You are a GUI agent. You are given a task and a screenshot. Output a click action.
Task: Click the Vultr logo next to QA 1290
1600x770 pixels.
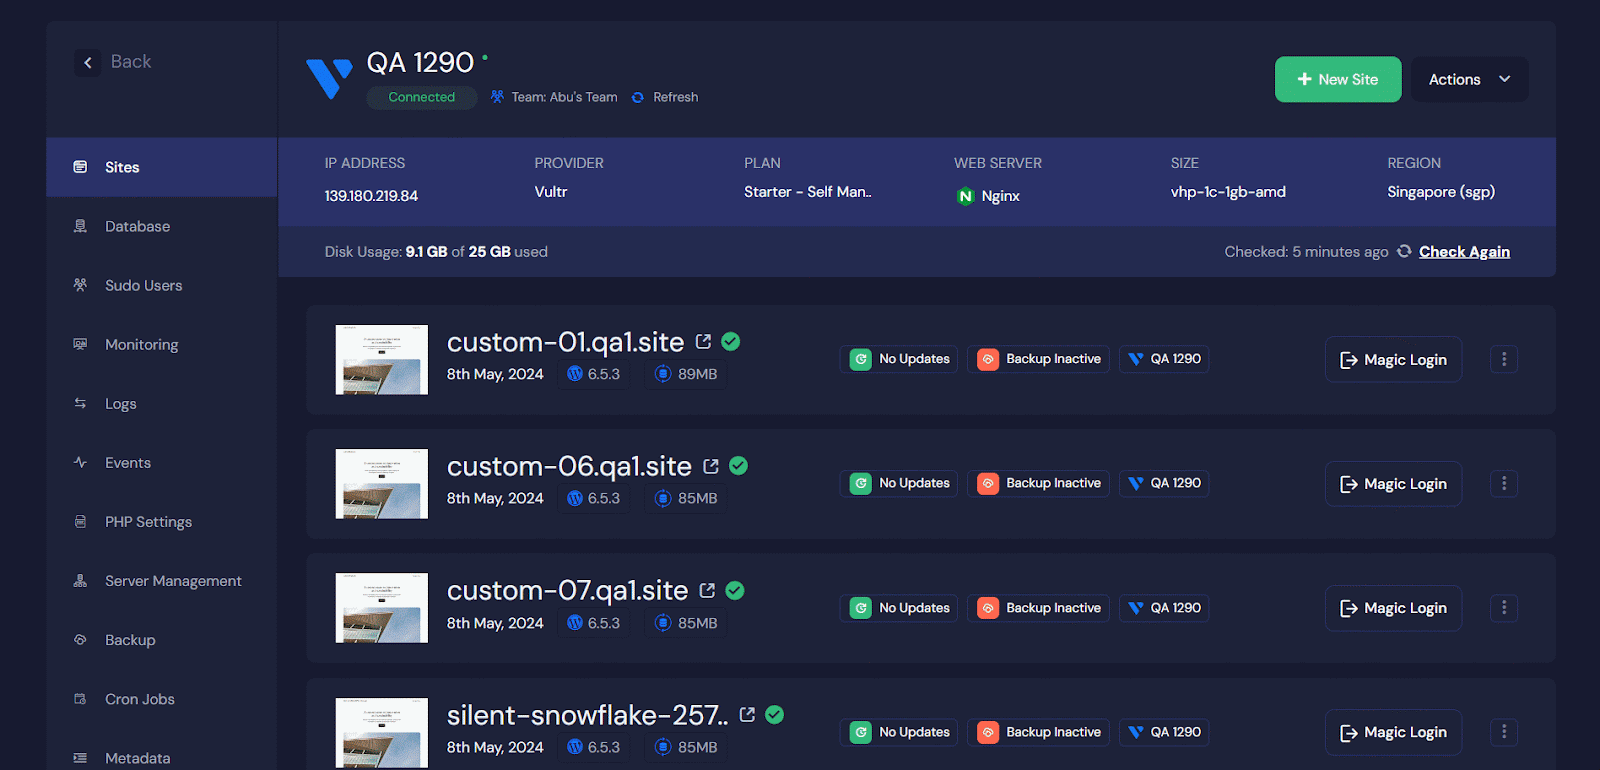[x=329, y=78]
